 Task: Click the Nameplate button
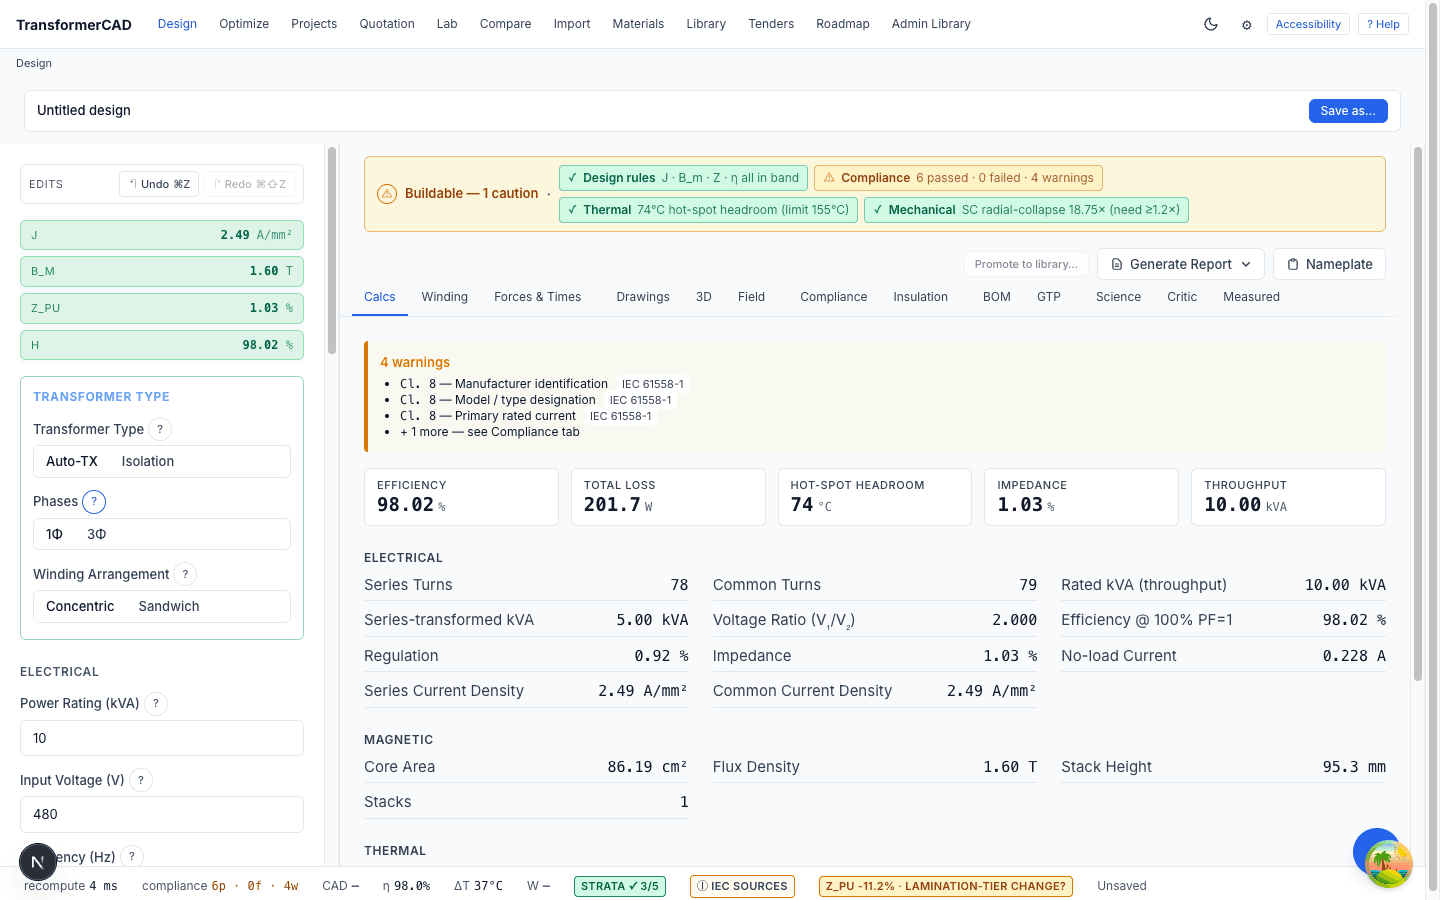pos(1329,264)
